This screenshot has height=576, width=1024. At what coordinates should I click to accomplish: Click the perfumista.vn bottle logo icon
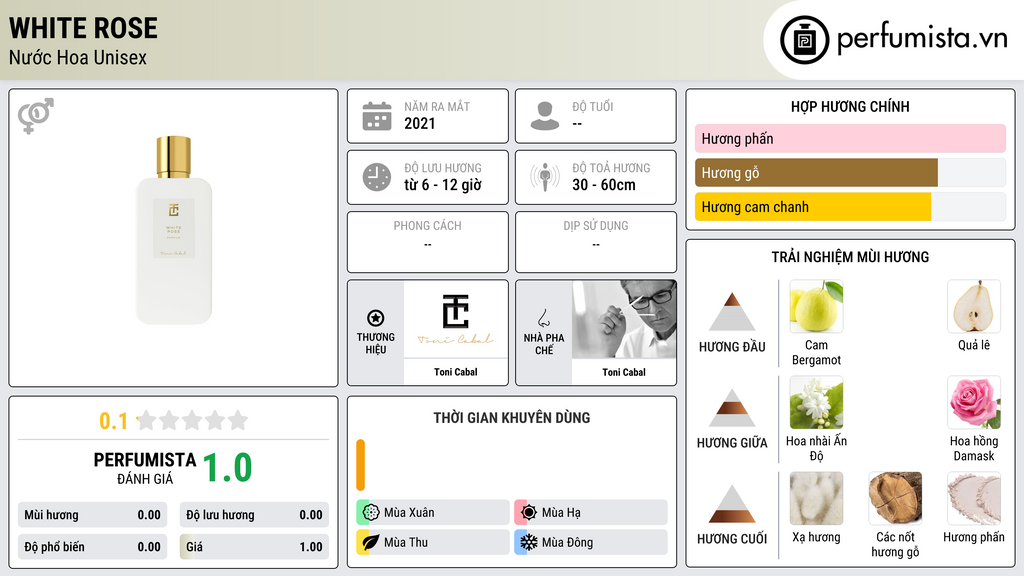point(804,40)
